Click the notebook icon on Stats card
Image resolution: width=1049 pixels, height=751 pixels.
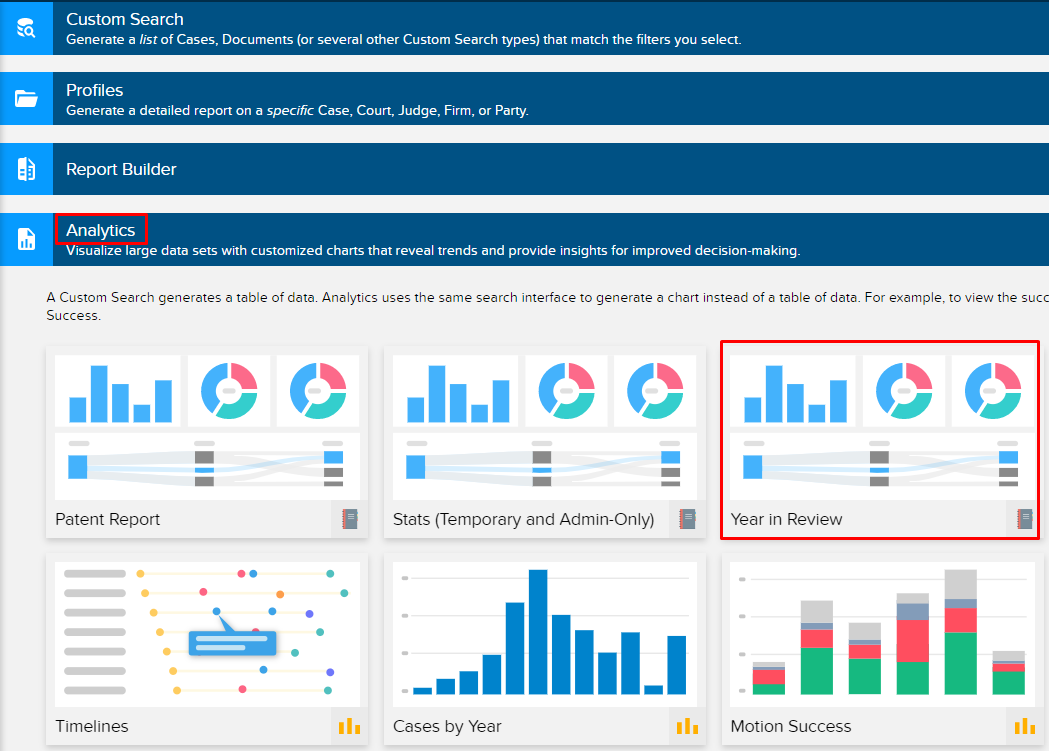click(687, 519)
